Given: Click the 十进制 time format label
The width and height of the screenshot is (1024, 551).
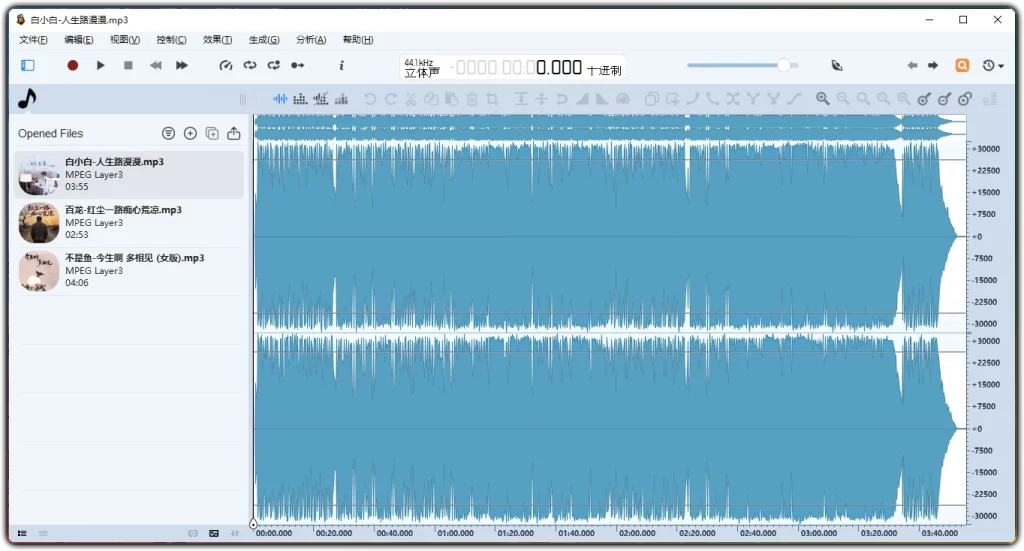Looking at the screenshot, I should point(604,71).
